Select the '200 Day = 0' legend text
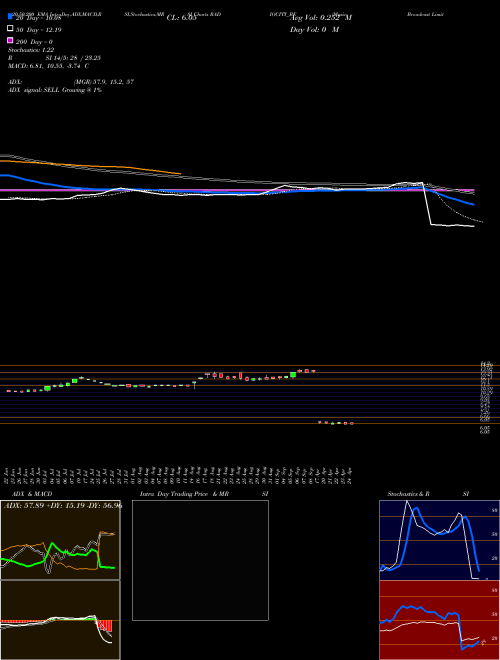The image size is (500, 660). (34, 42)
